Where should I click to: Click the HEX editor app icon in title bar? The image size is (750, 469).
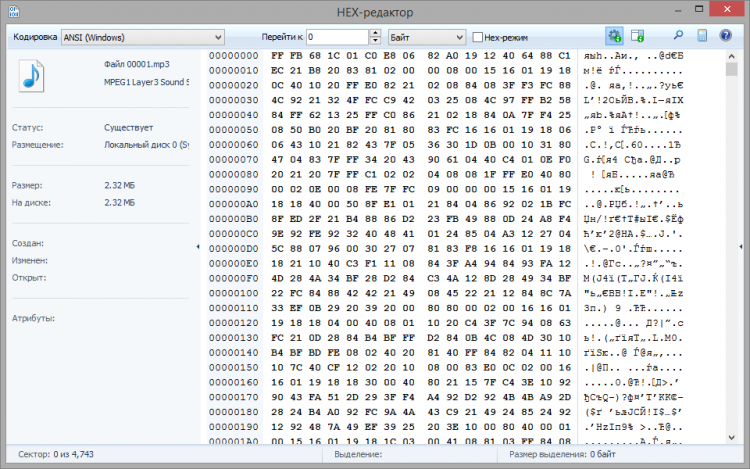click(x=14, y=11)
